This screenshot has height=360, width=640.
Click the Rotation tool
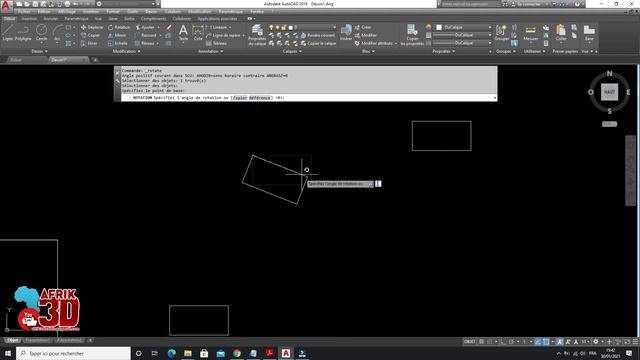click(119, 27)
